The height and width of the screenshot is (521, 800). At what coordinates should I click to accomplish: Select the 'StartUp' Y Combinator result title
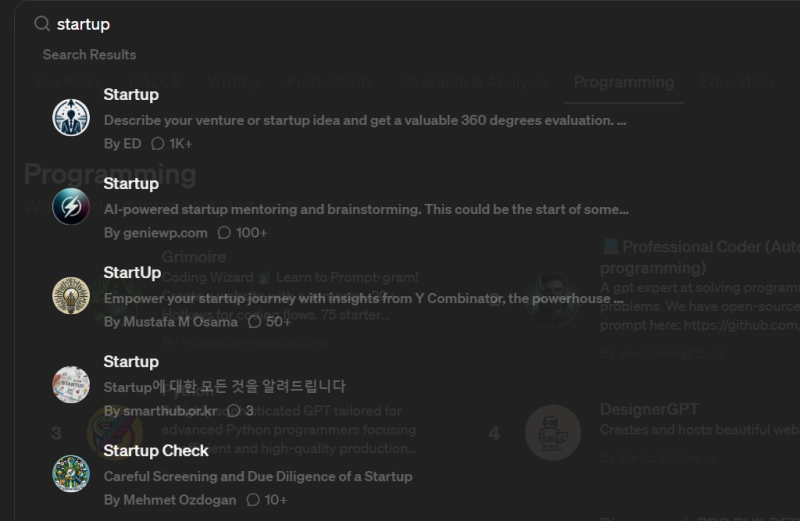tap(132, 272)
